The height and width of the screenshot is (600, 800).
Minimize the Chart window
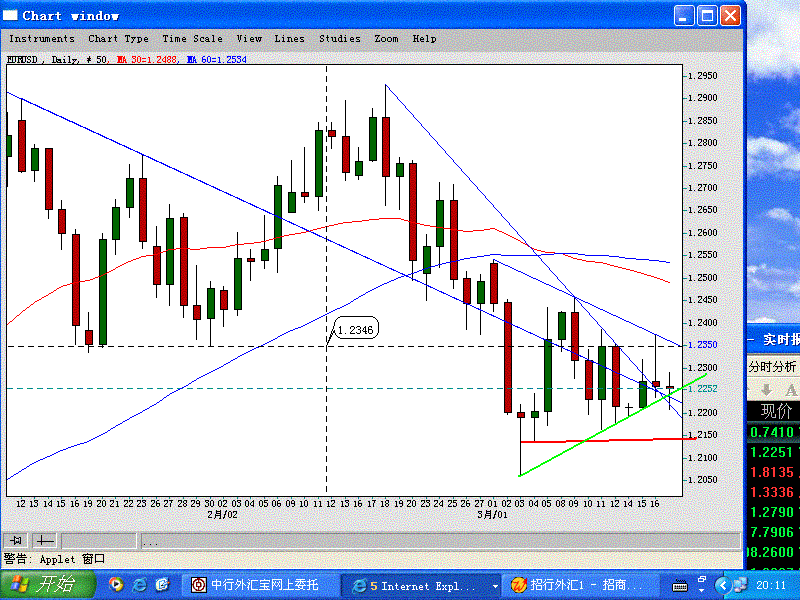[x=684, y=16]
